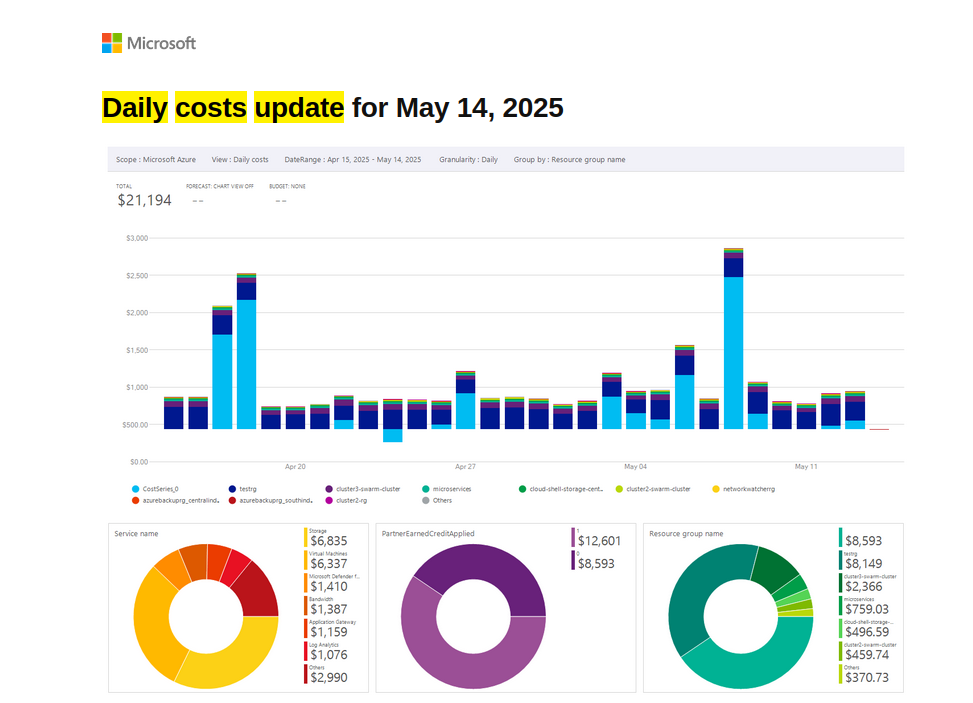
Task: Click the 'PartnerEarnedCreditApplied' card title
Action: pos(428,534)
